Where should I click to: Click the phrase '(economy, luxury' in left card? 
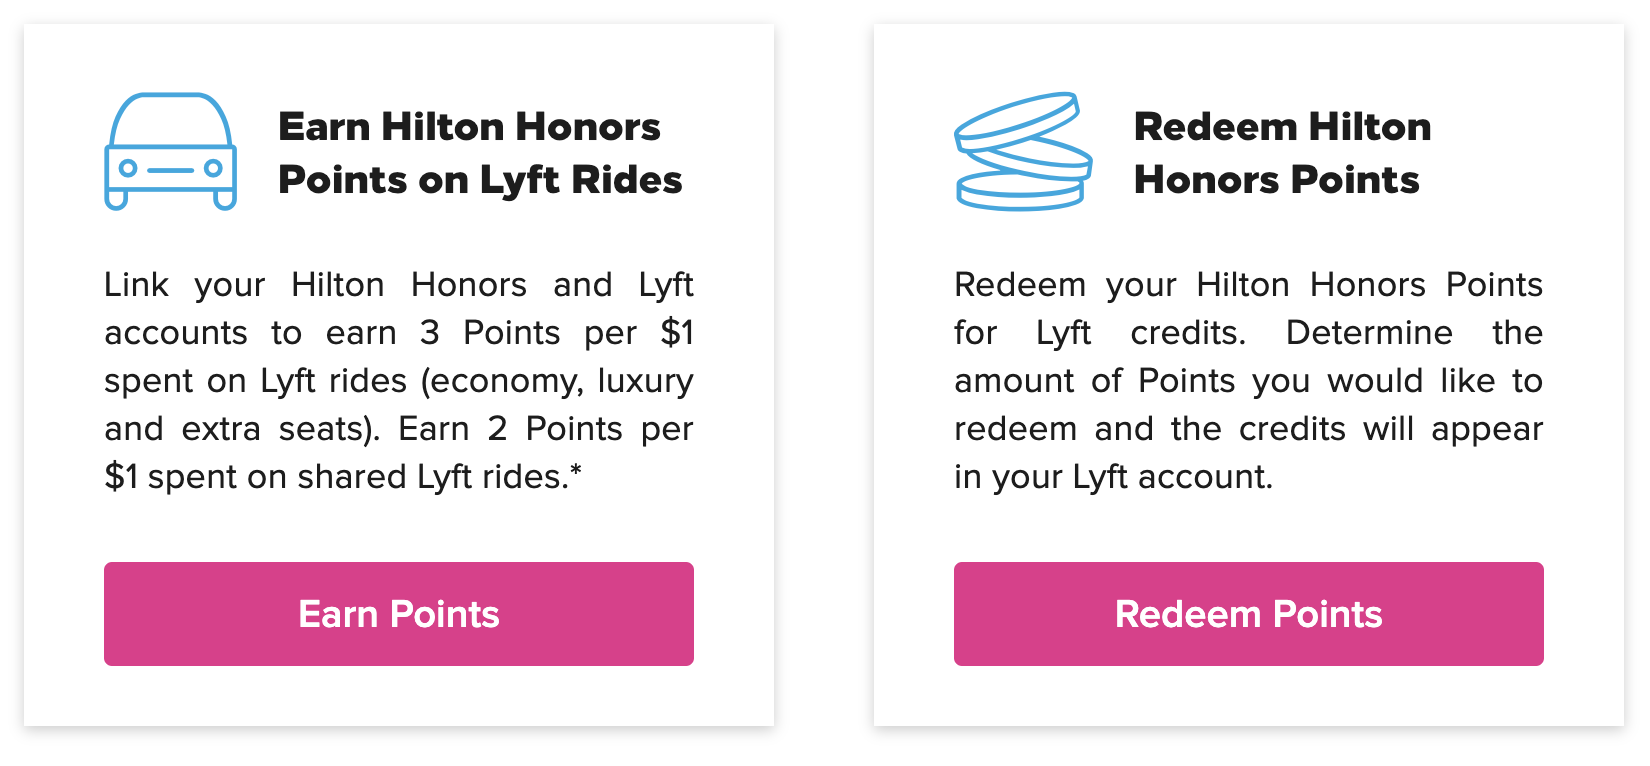point(558,381)
